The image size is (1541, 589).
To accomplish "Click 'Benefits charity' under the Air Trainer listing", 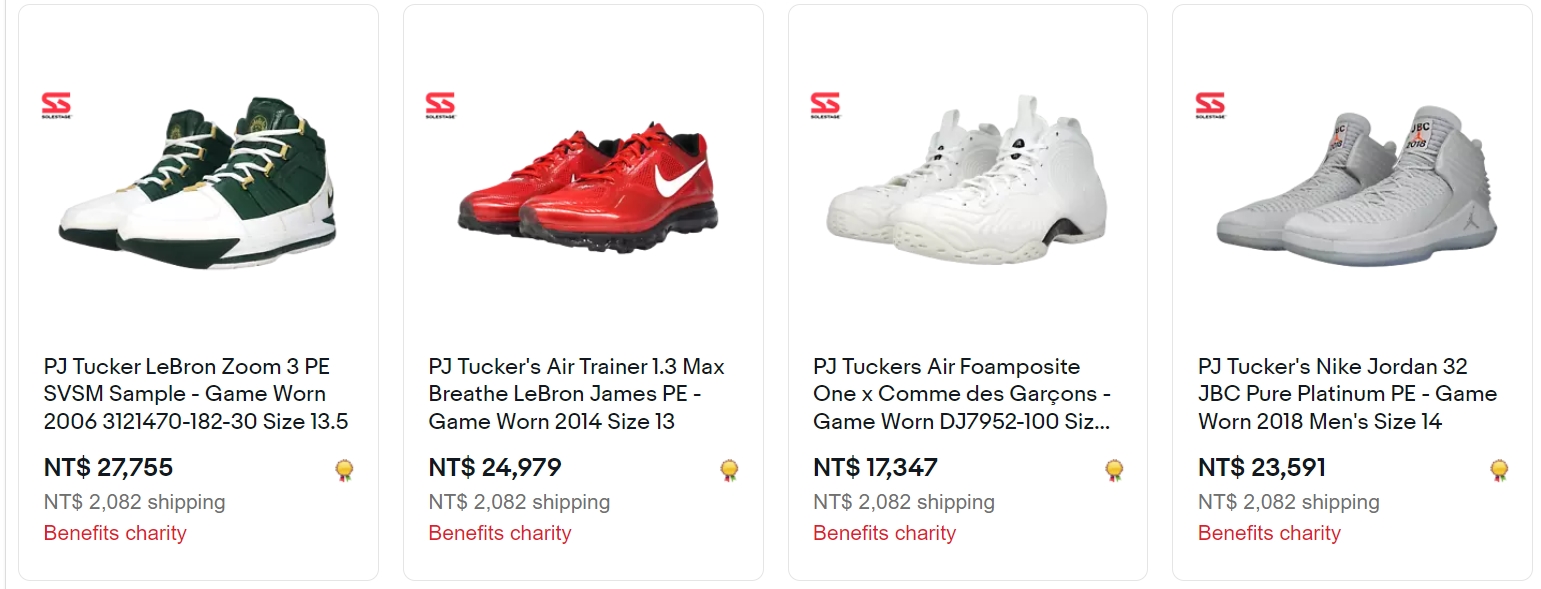I will [500, 533].
